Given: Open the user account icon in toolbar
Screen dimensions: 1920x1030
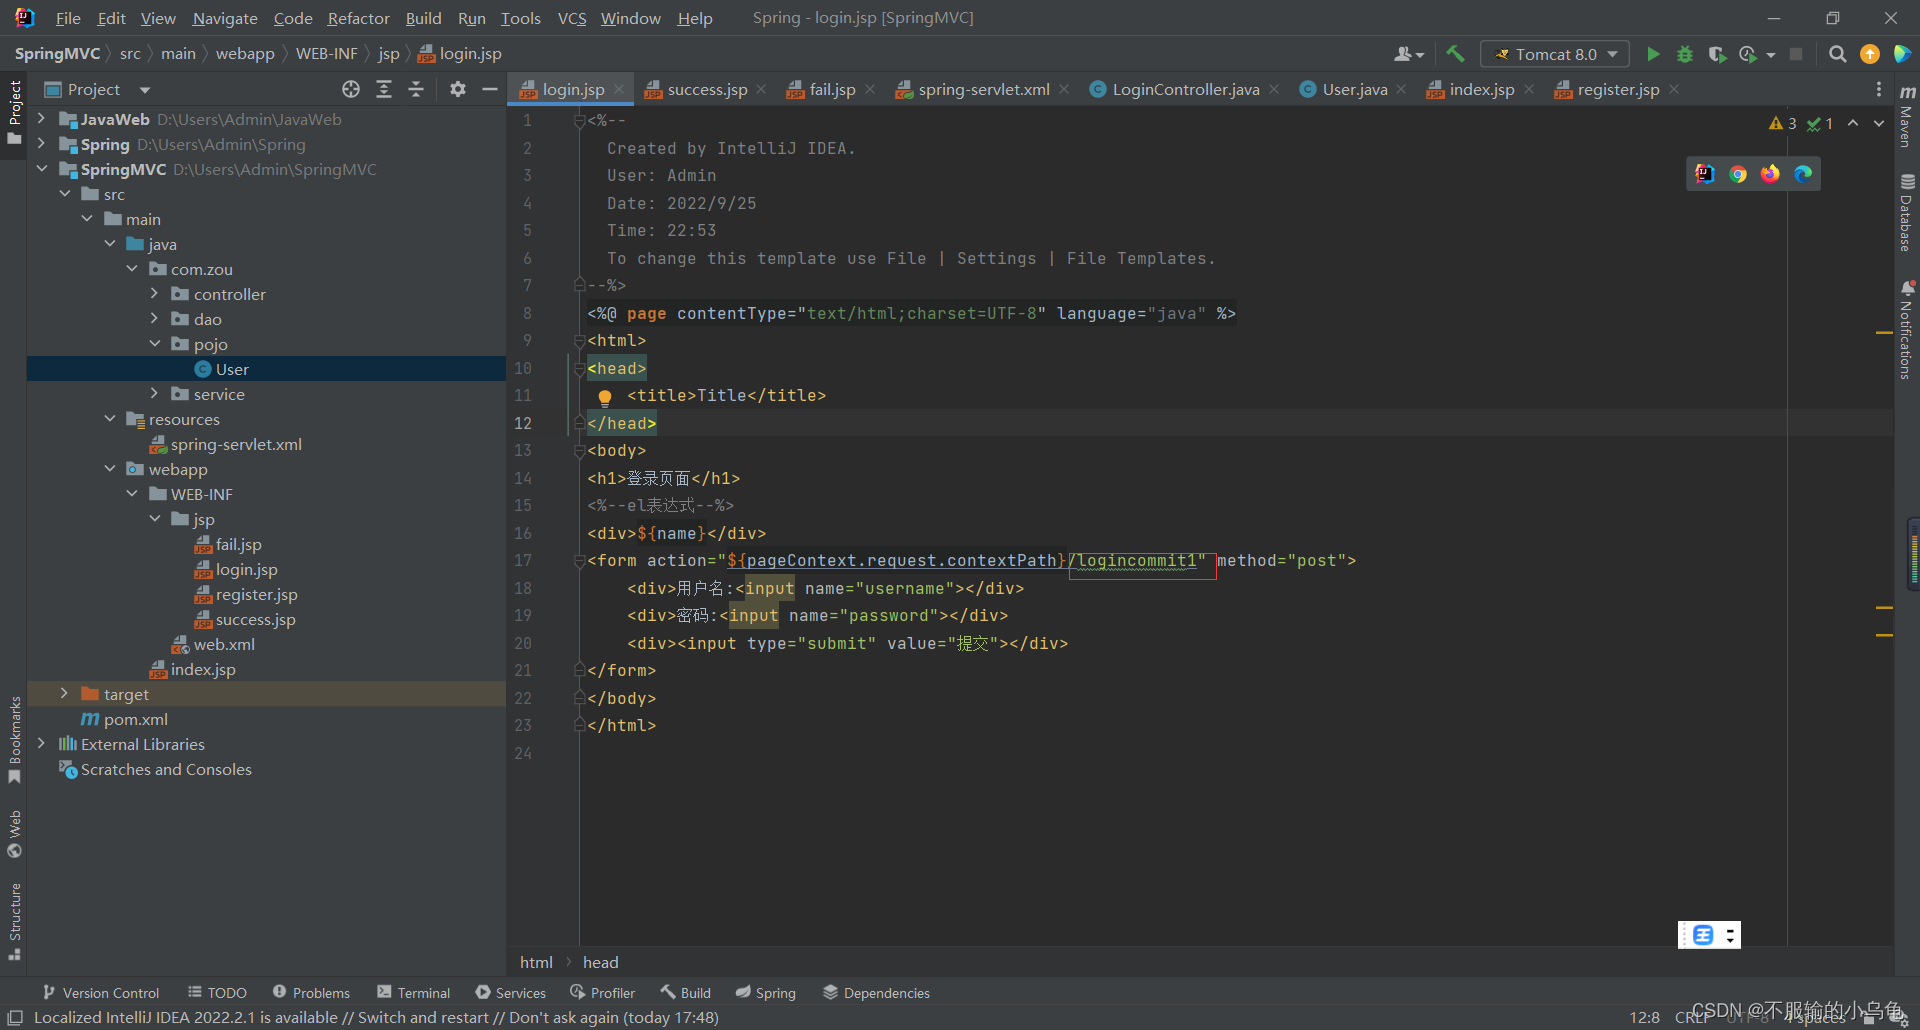Looking at the screenshot, I should point(1408,54).
